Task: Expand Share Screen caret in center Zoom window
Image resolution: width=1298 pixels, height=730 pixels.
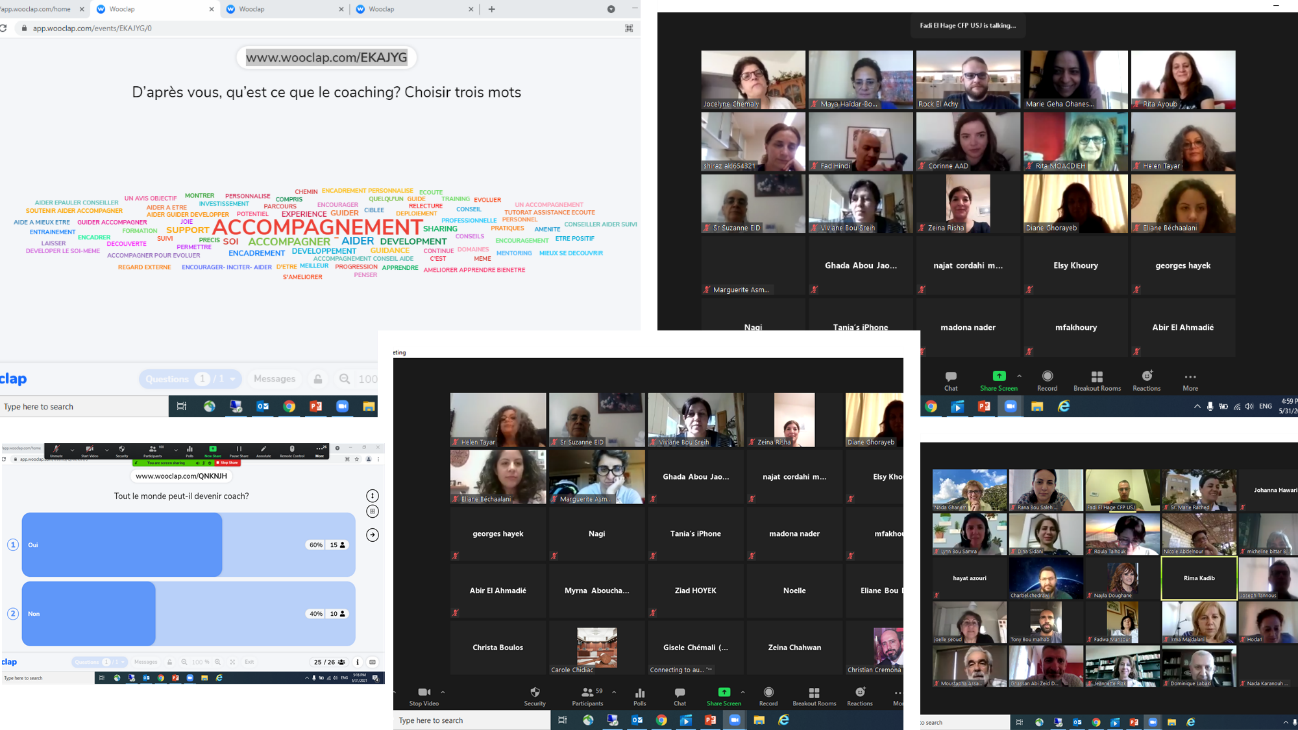Action: 742,692
